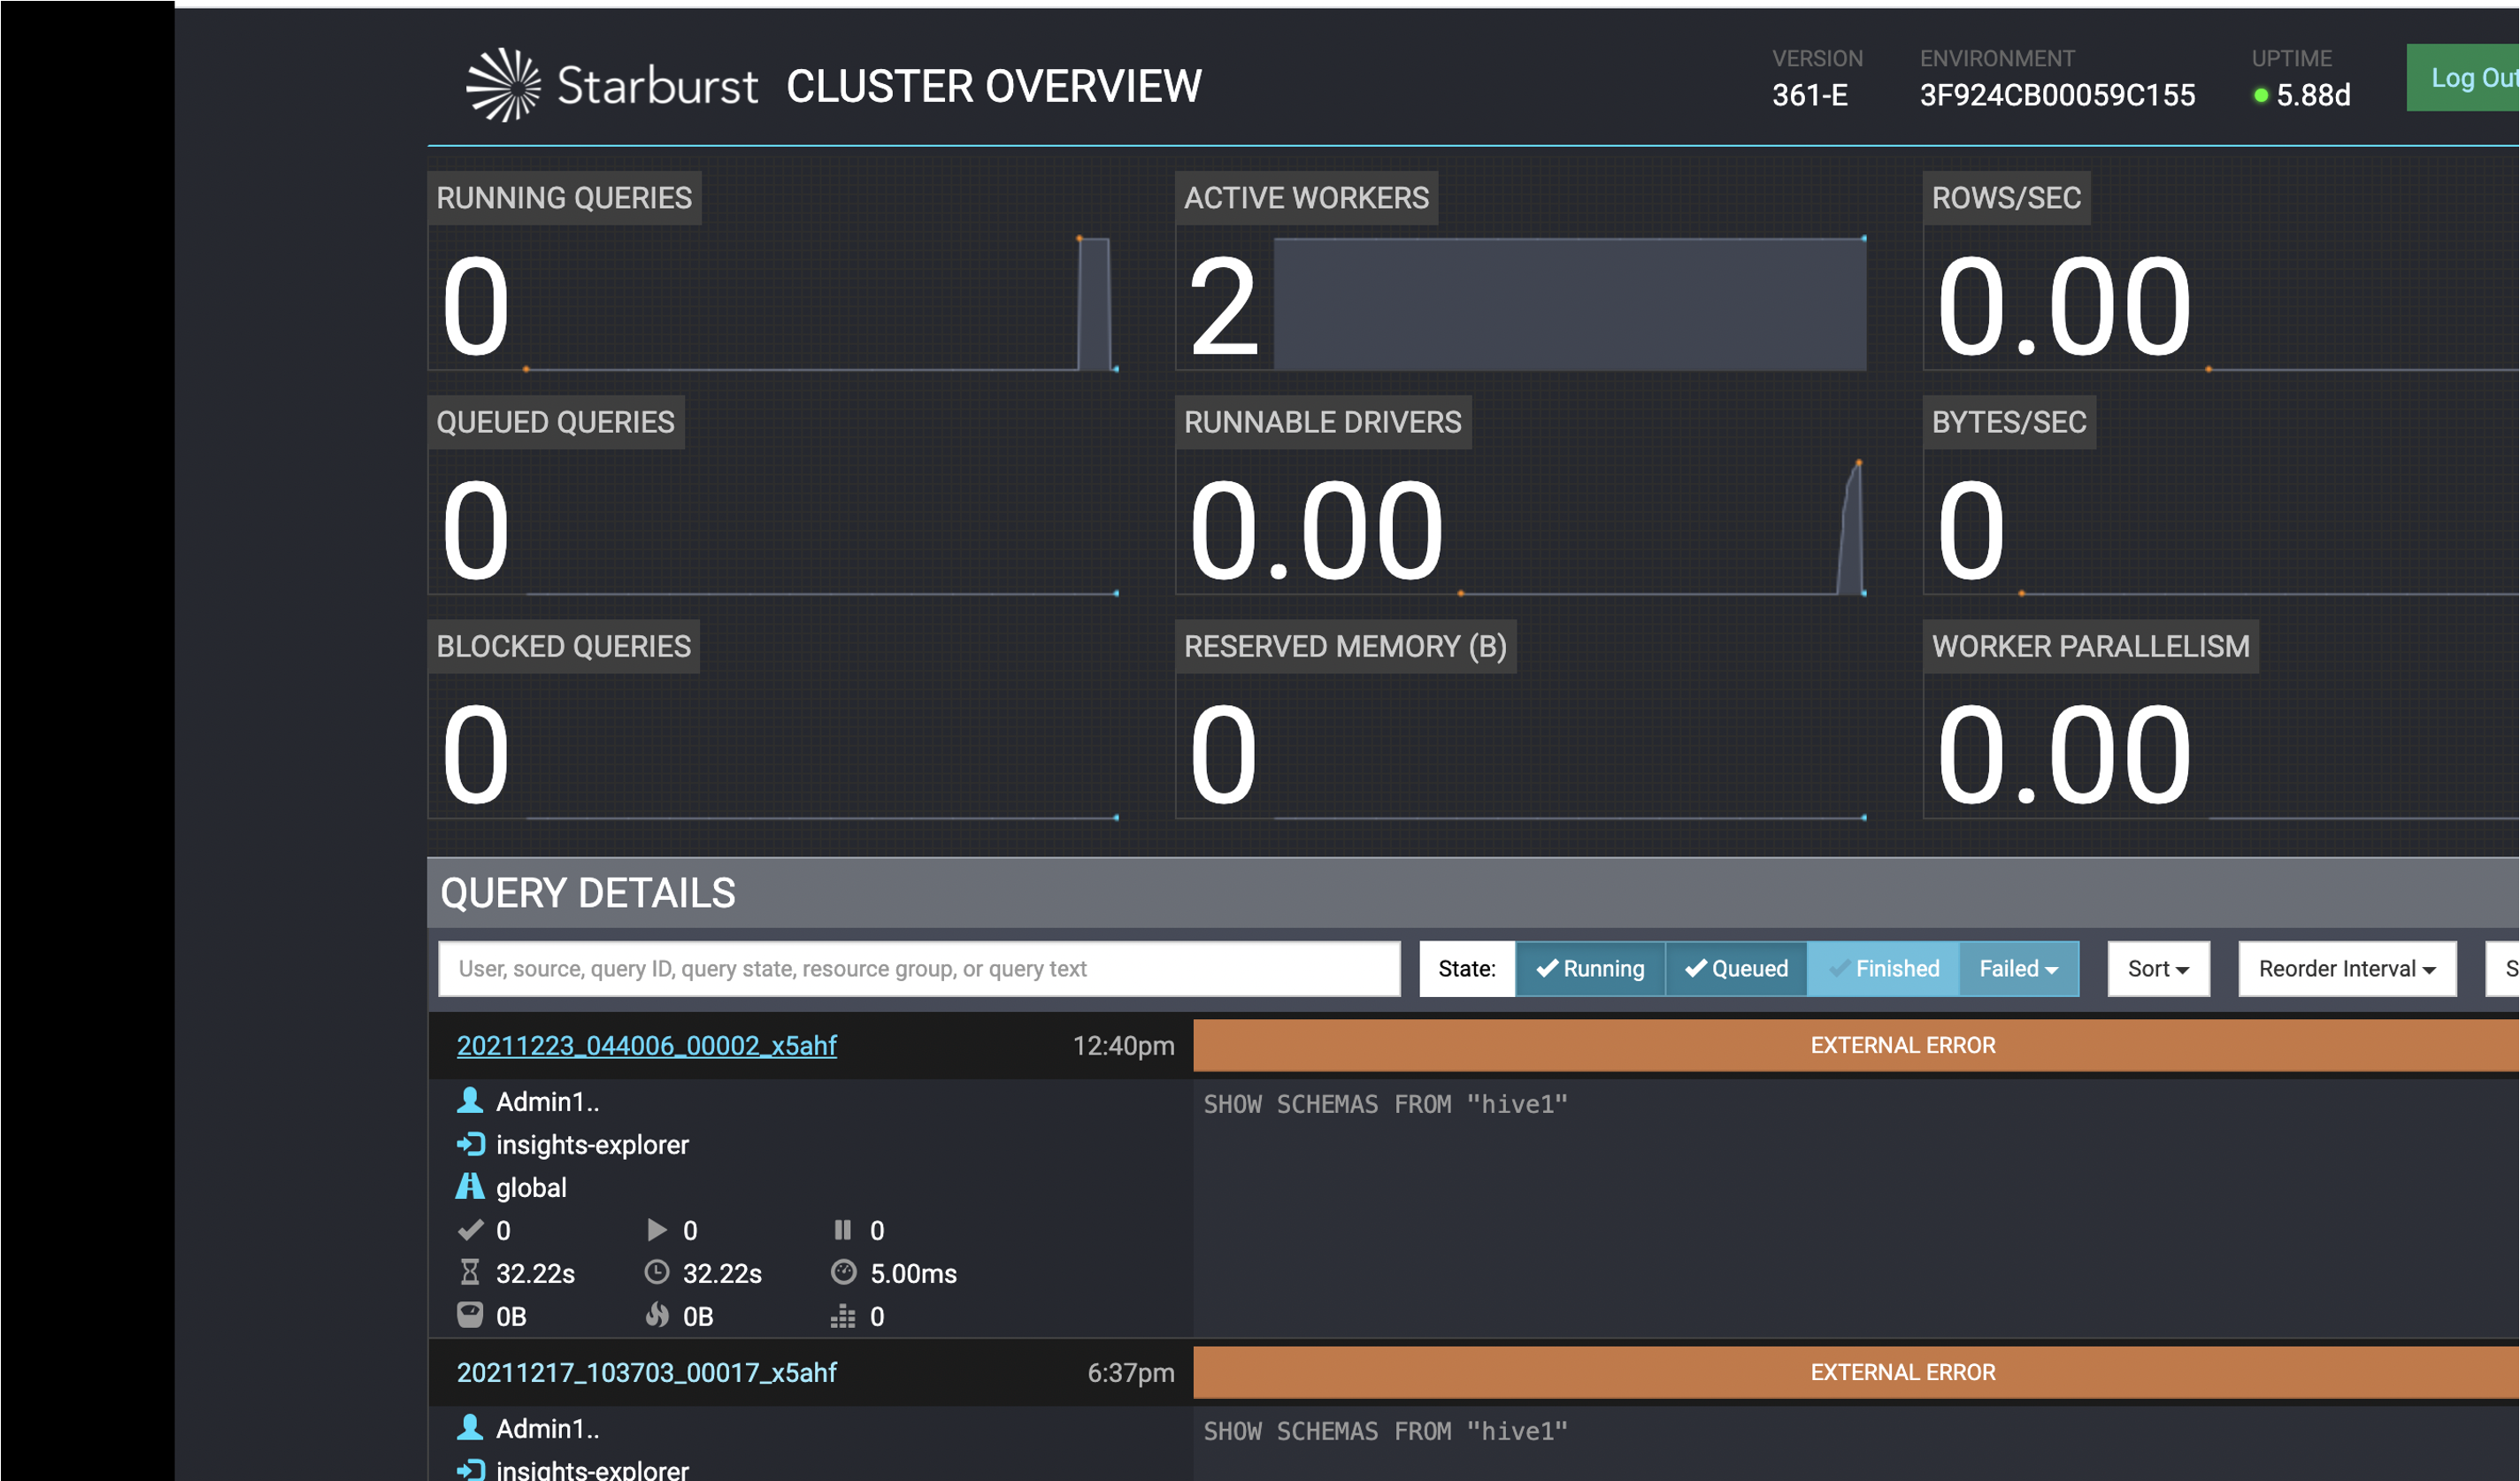Click the orange EXTERNAL ERROR bar of first query
The image size is (2520, 1481).
[x=1856, y=1045]
